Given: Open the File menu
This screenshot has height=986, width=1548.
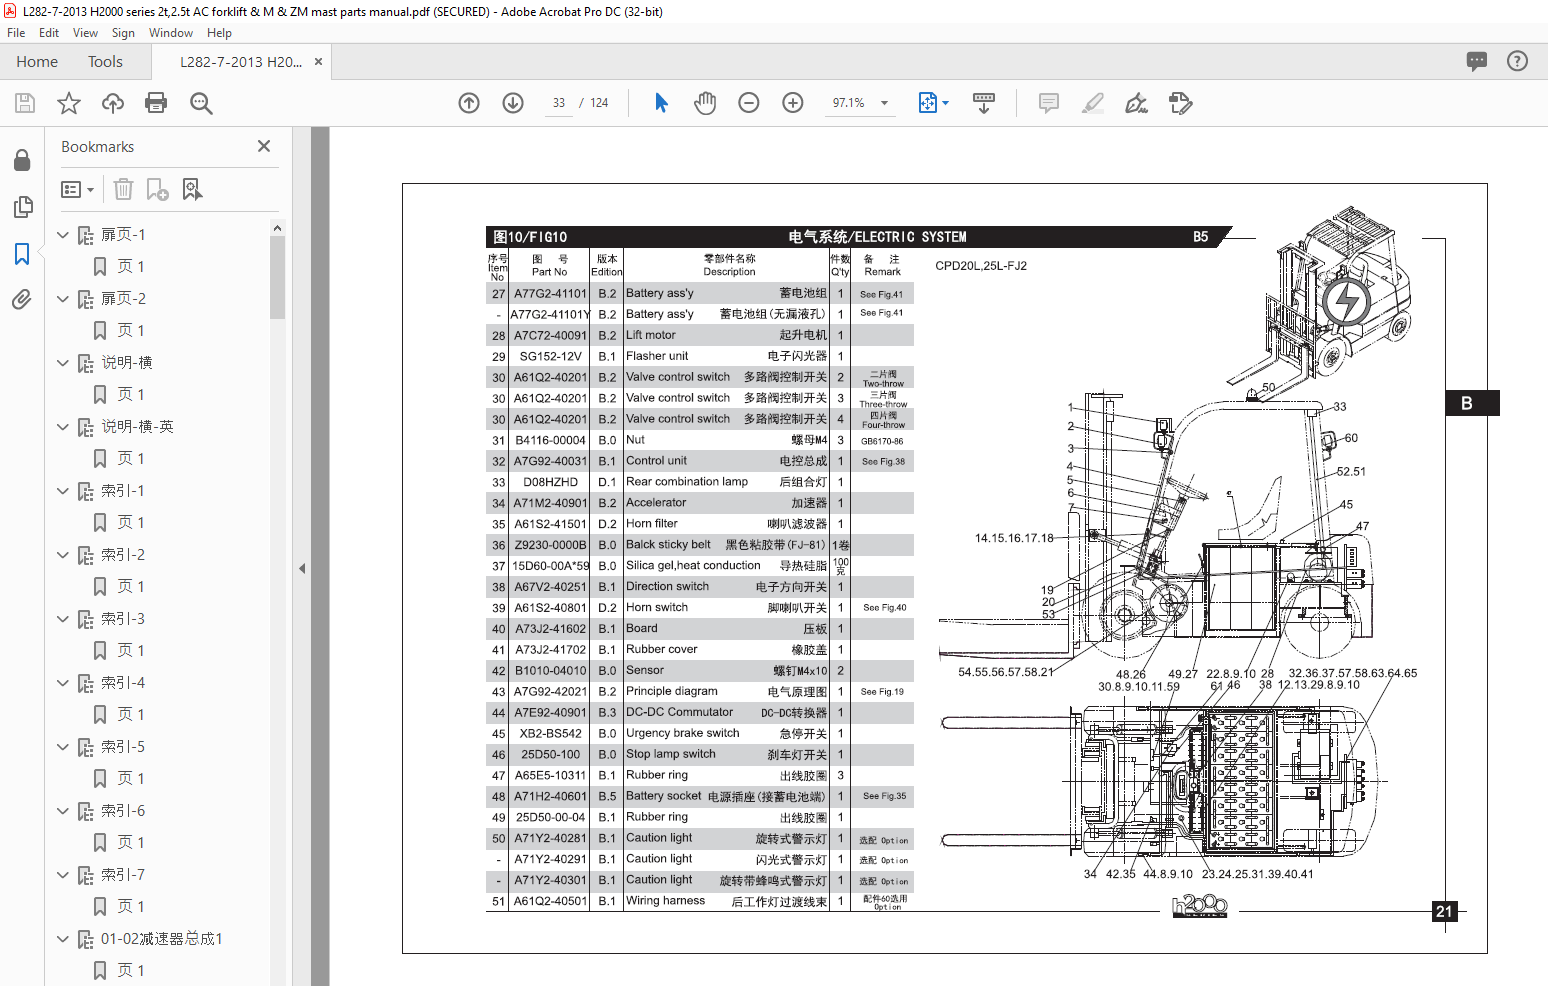Looking at the screenshot, I should point(16,33).
